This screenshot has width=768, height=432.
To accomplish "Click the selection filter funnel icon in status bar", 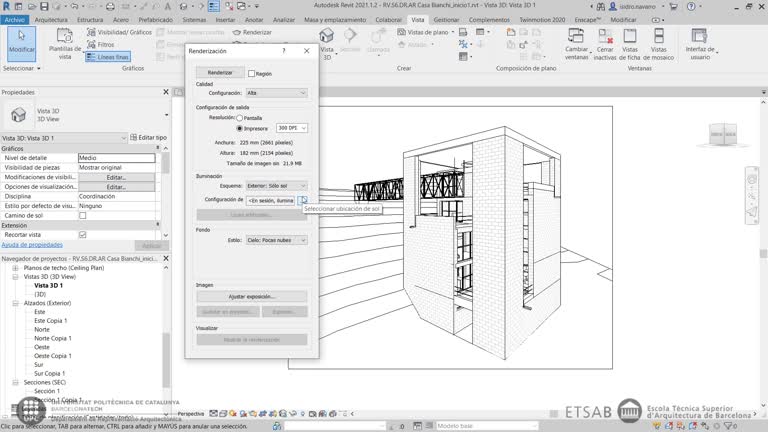I will [728, 426].
